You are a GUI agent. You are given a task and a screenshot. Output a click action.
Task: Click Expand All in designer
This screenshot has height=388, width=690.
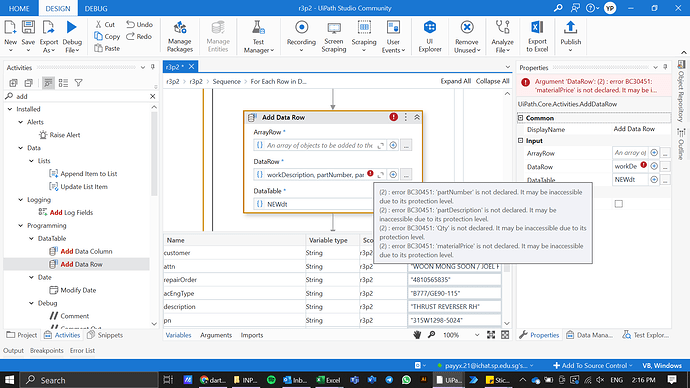[455, 81]
